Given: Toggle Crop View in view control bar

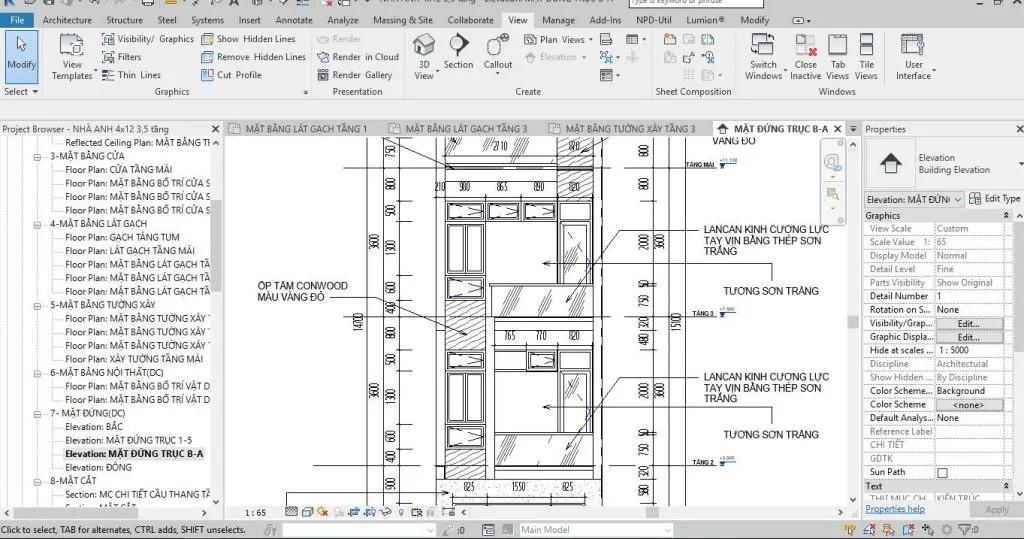Looking at the screenshot, I should (x=355, y=512).
